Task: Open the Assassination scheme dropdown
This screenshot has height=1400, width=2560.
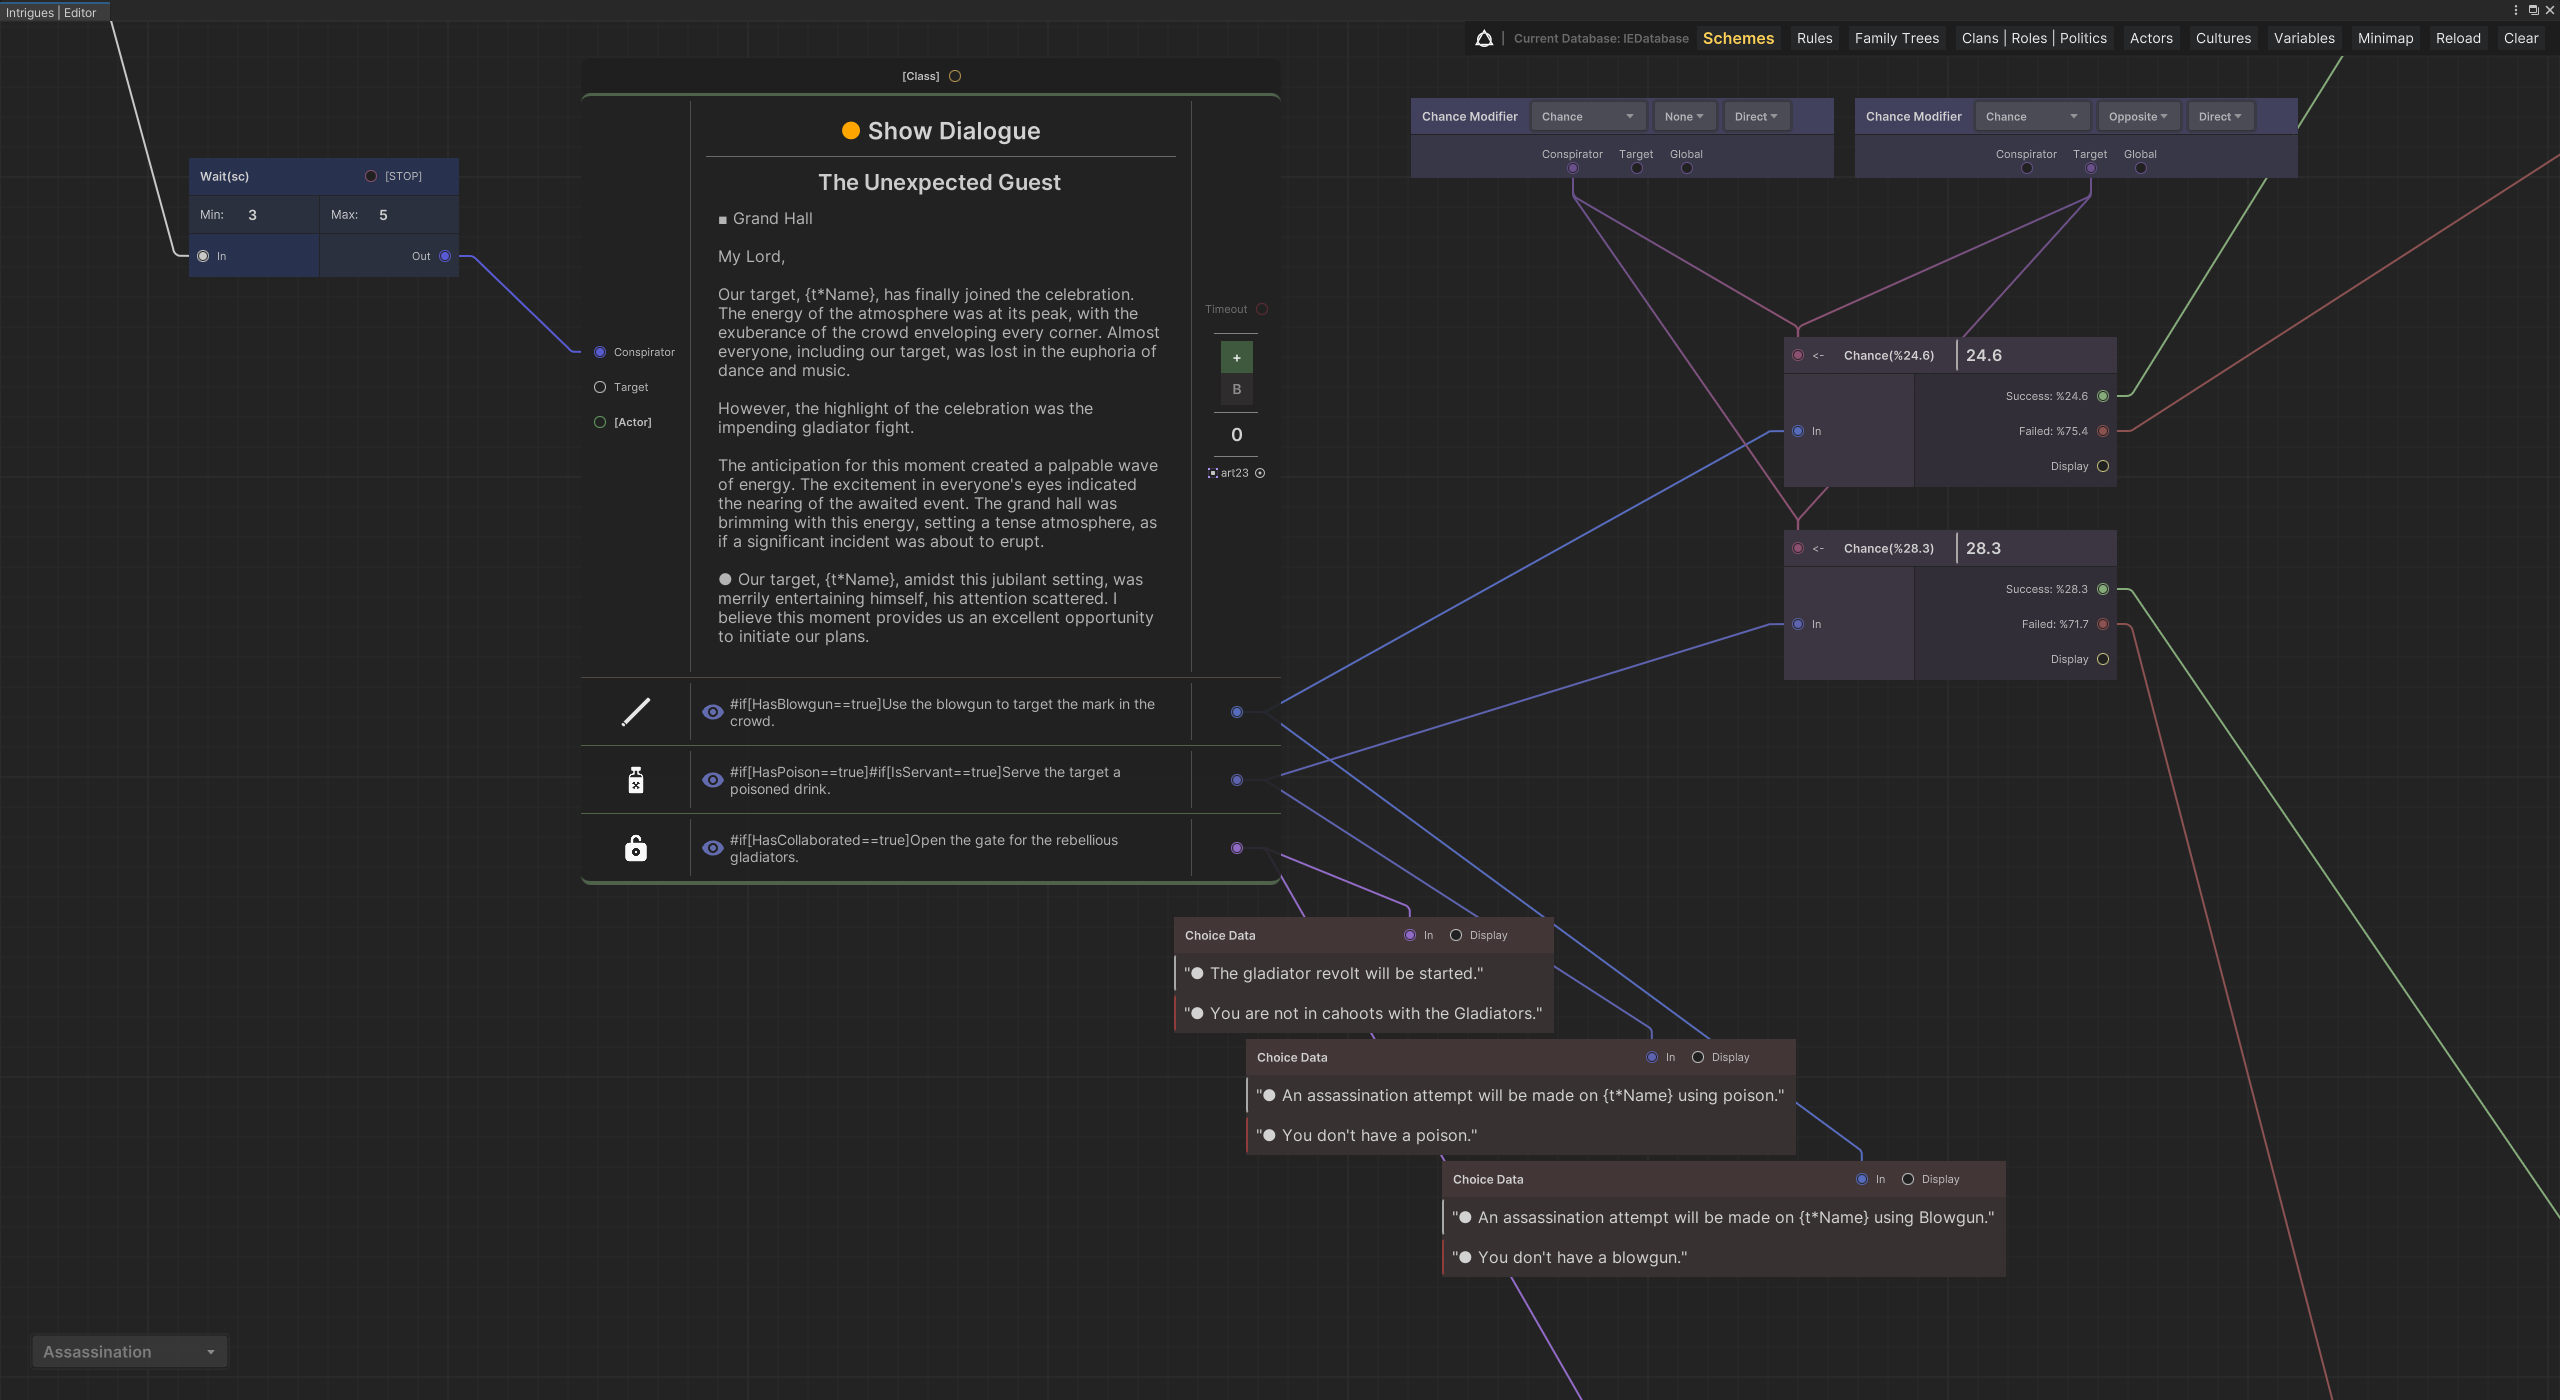Action: point(129,1352)
